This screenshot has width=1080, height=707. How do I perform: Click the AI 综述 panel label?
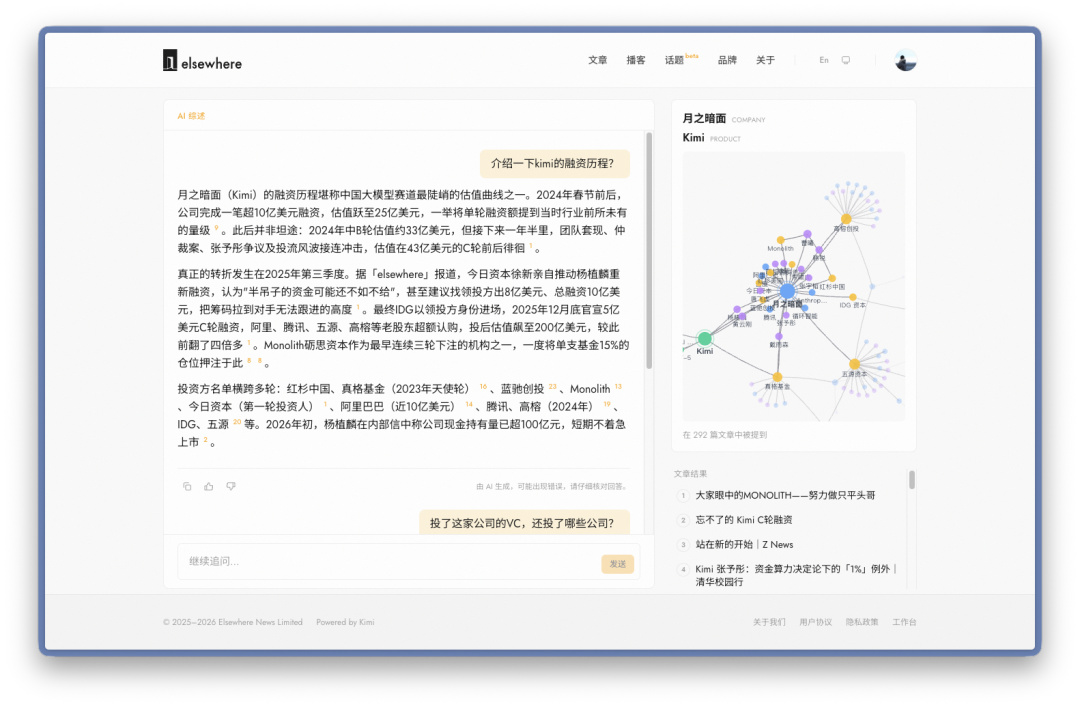click(x=191, y=116)
